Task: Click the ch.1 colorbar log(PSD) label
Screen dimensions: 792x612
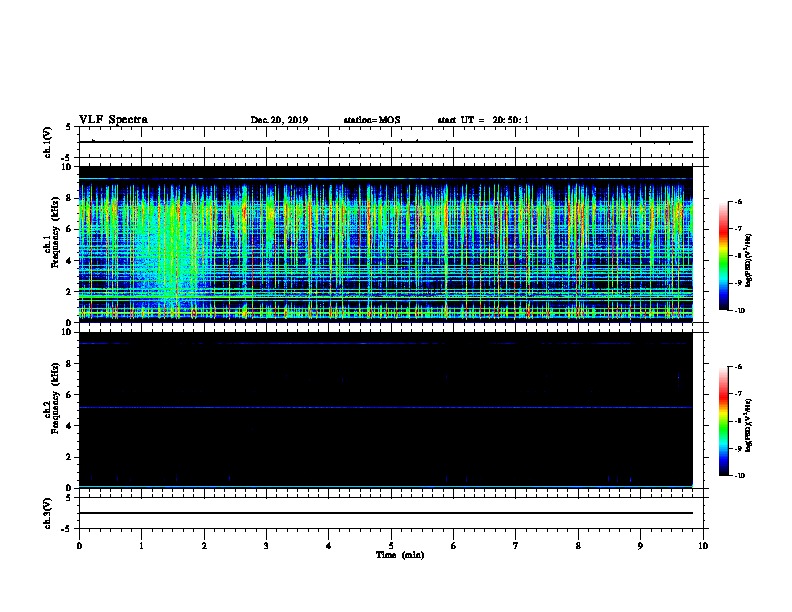Action: pos(748,261)
